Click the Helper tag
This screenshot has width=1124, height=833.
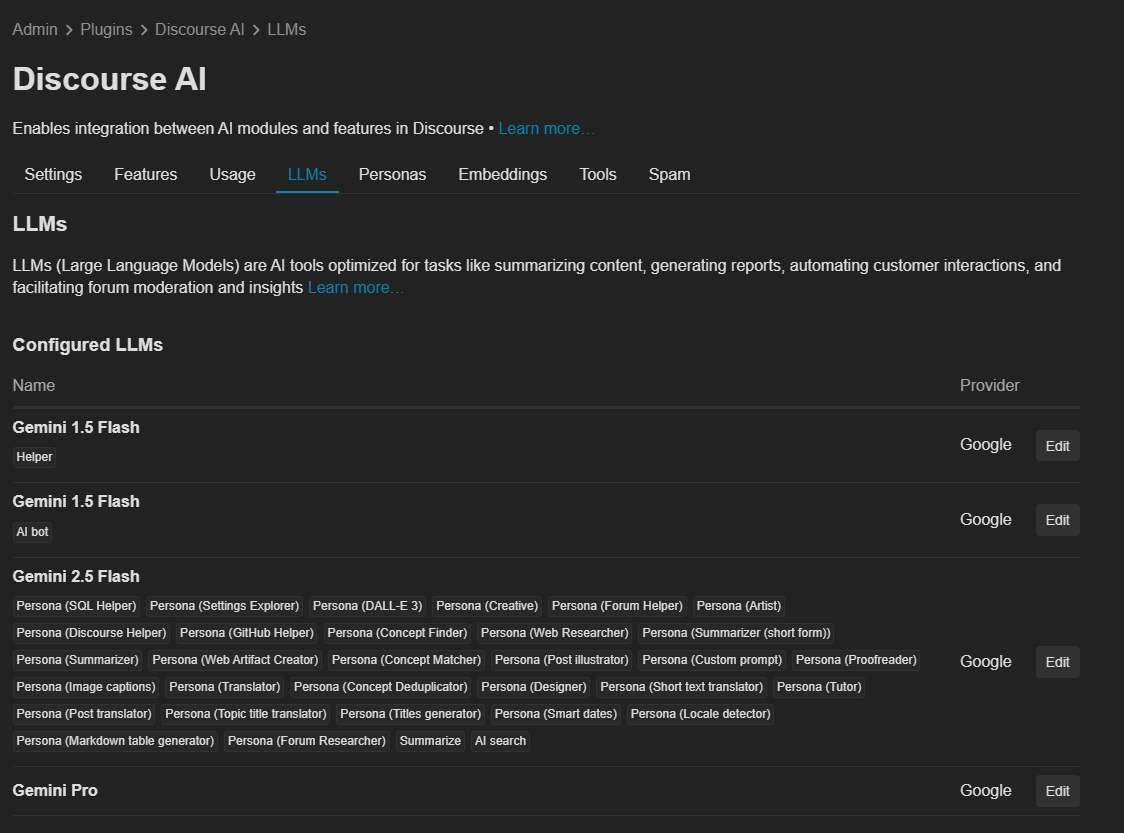34,457
